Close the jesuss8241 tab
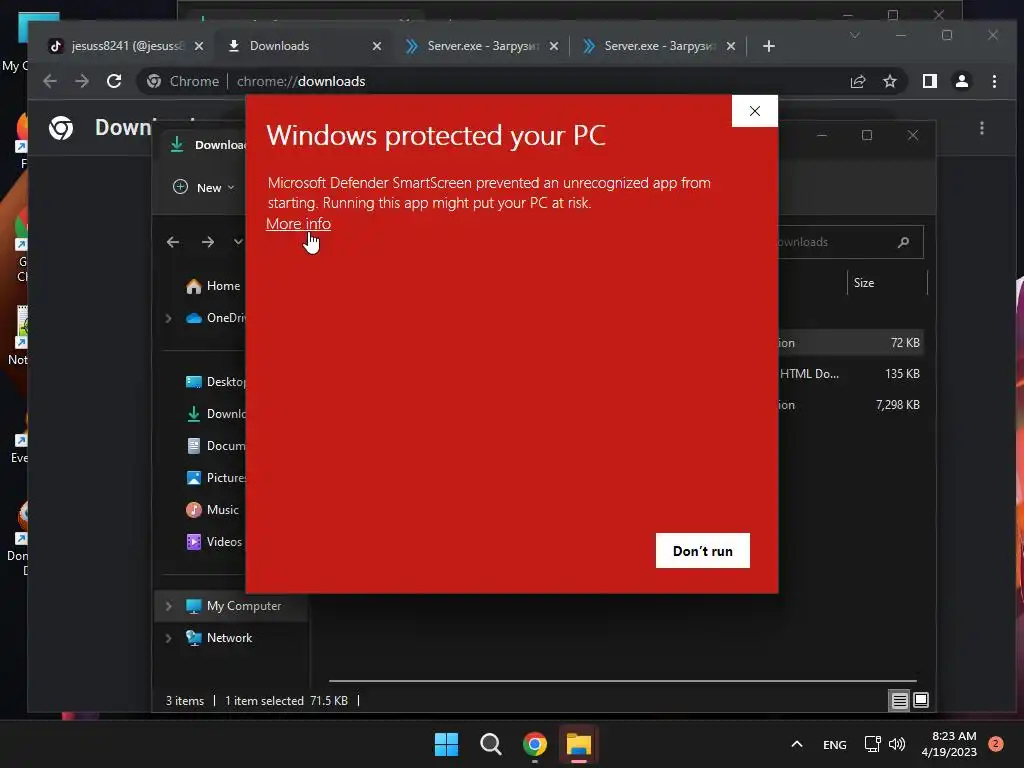This screenshot has width=1024, height=768. click(199, 46)
